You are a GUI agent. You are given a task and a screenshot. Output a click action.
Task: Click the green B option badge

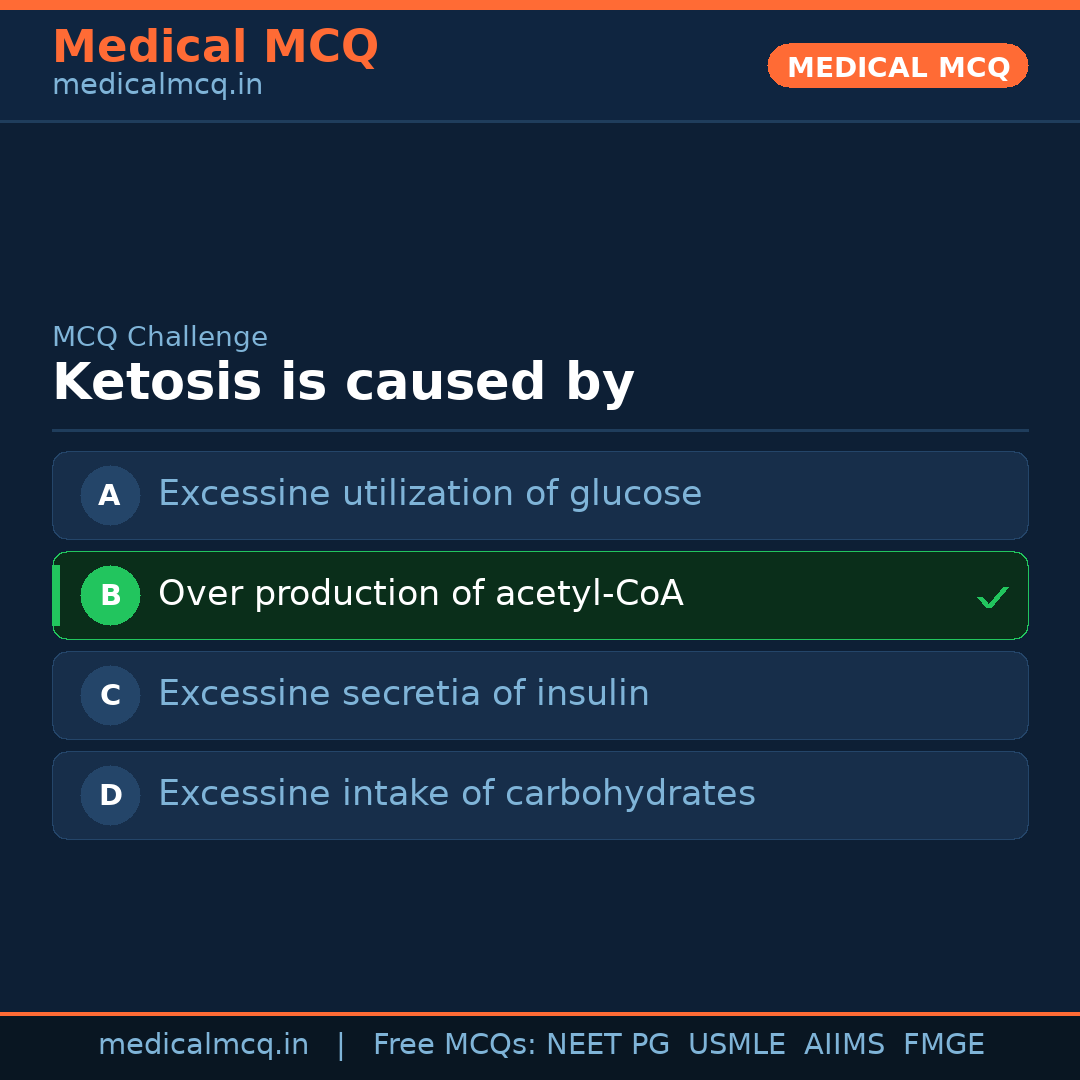pos(110,595)
